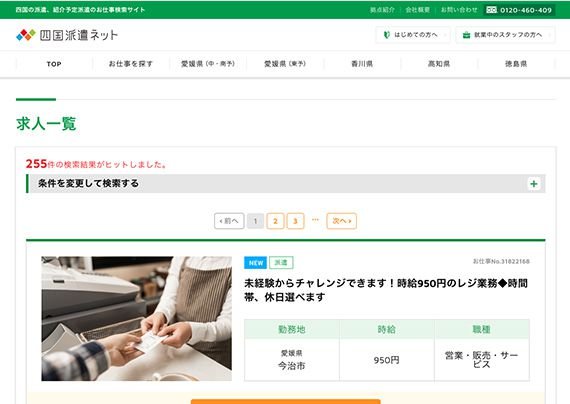Open the お仕事を探す menu item
The height and width of the screenshot is (404, 570).
[131, 64]
